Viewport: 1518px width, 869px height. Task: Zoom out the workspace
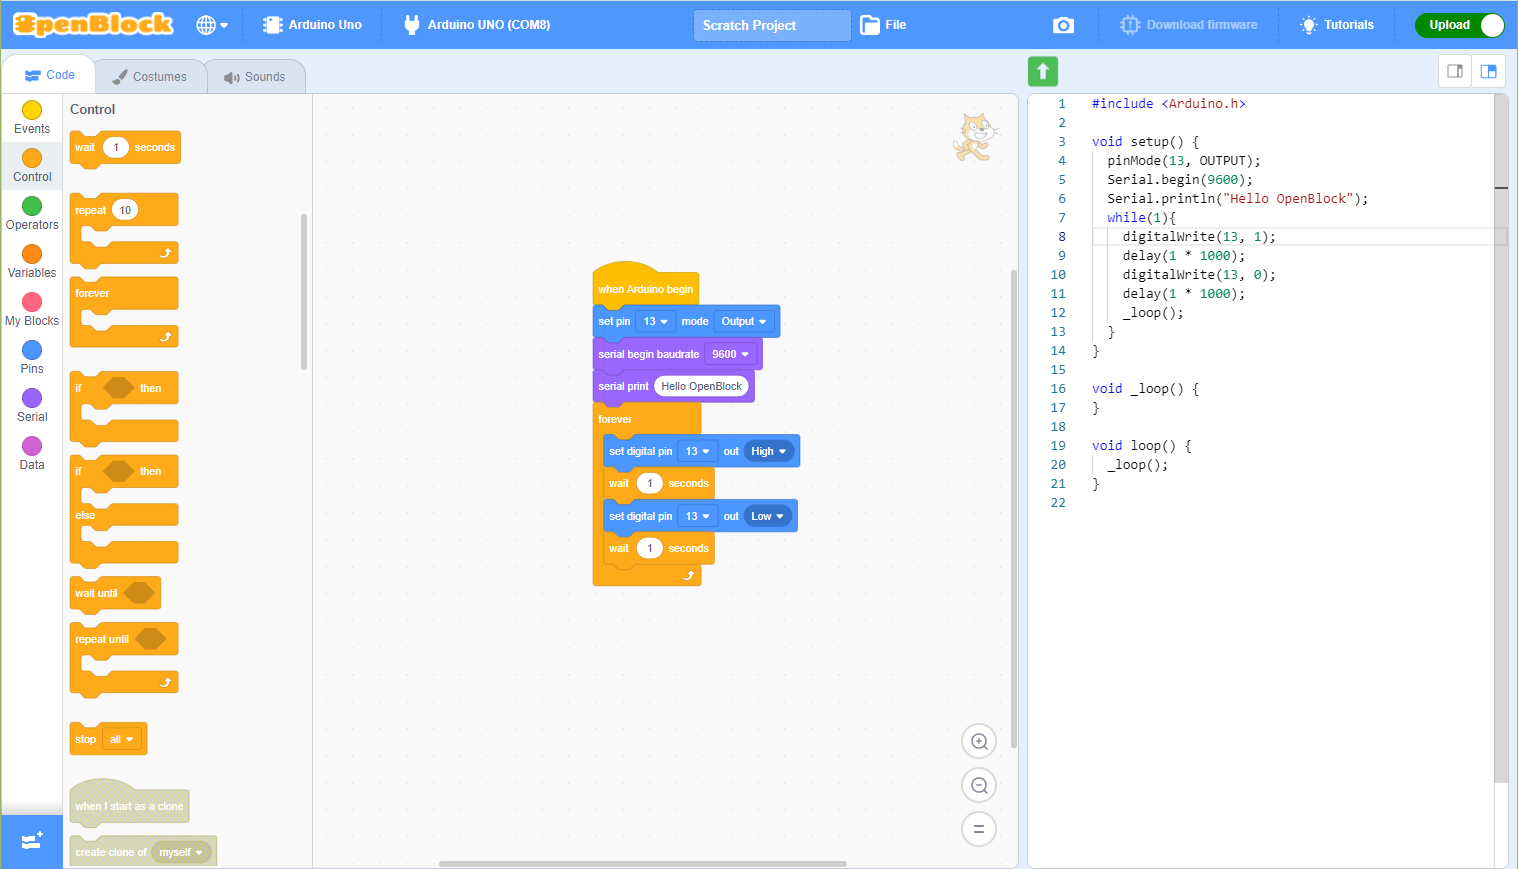pos(979,785)
